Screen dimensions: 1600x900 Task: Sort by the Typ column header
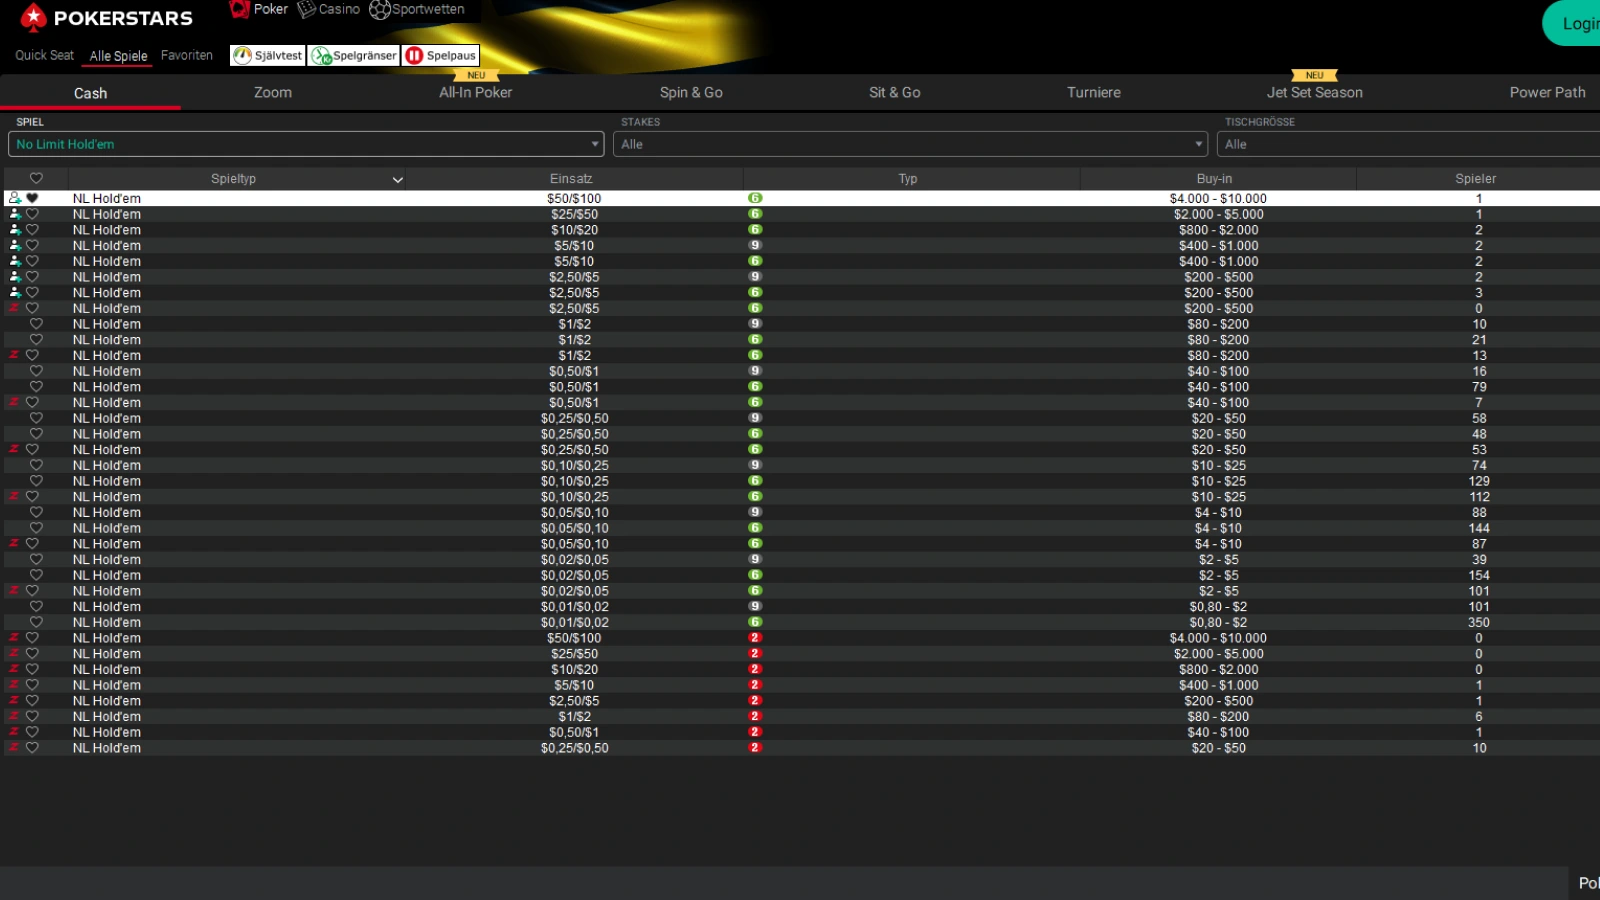tap(907, 179)
